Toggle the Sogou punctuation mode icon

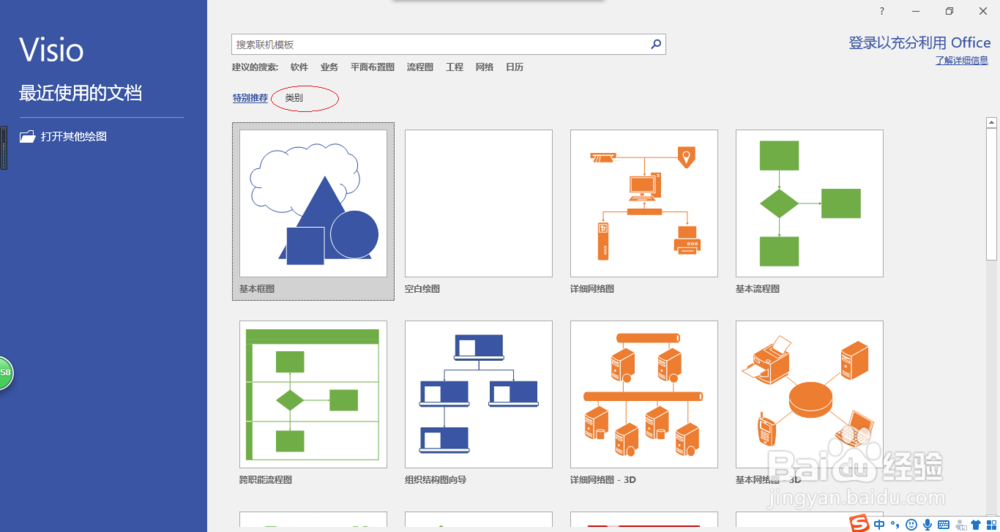pos(895,525)
